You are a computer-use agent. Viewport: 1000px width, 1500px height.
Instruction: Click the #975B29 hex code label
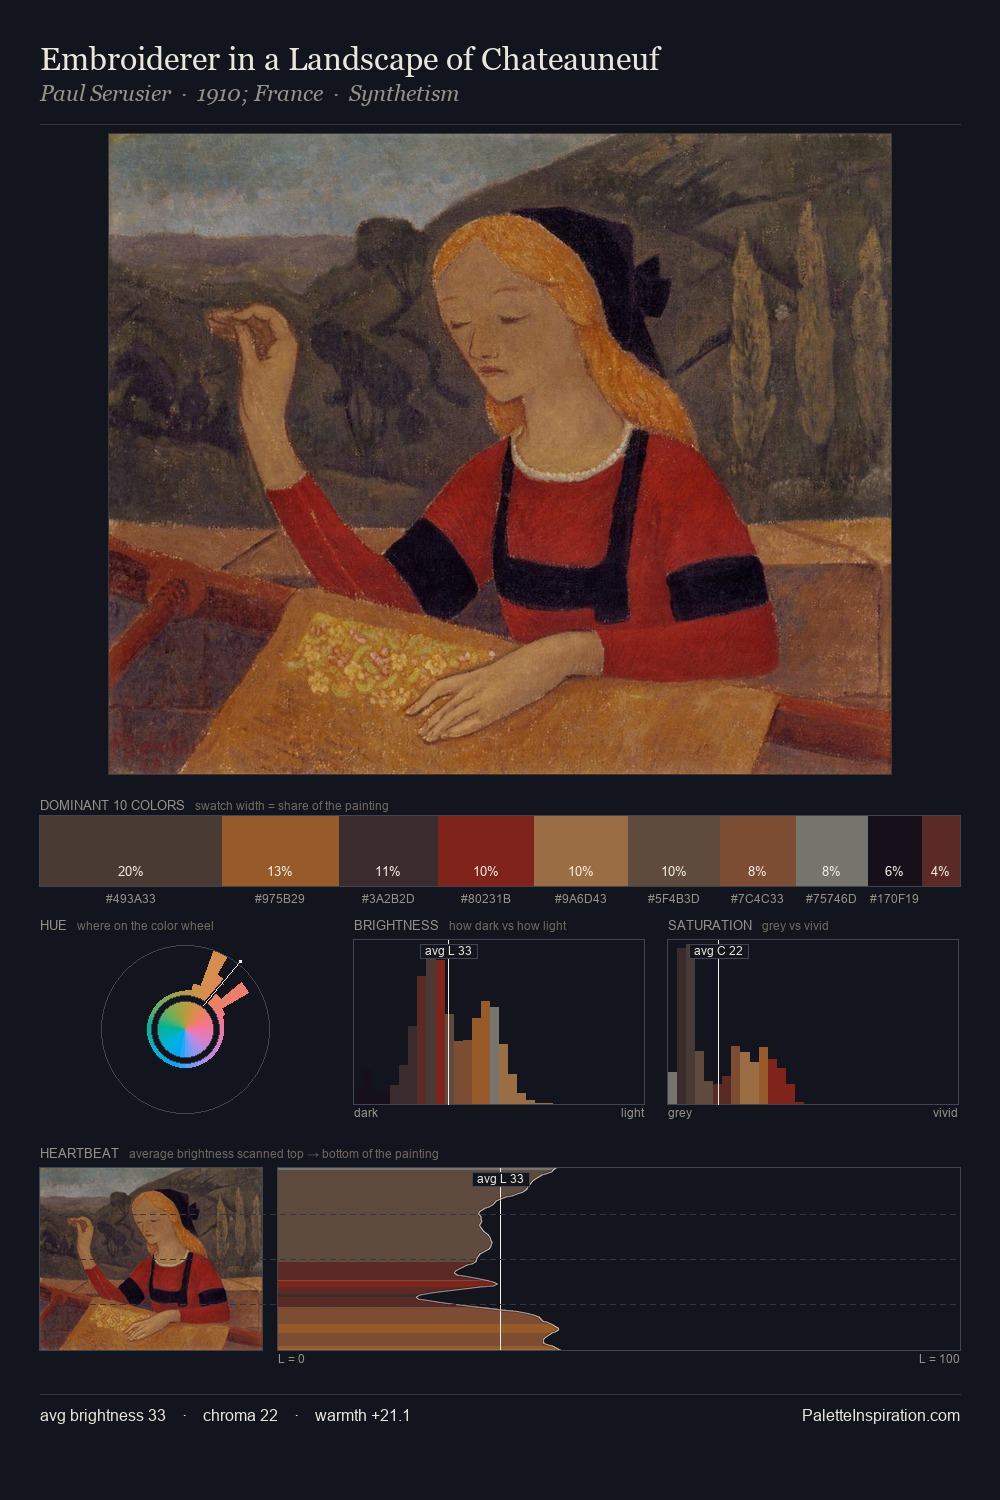pyautogui.click(x=280, y=899)
